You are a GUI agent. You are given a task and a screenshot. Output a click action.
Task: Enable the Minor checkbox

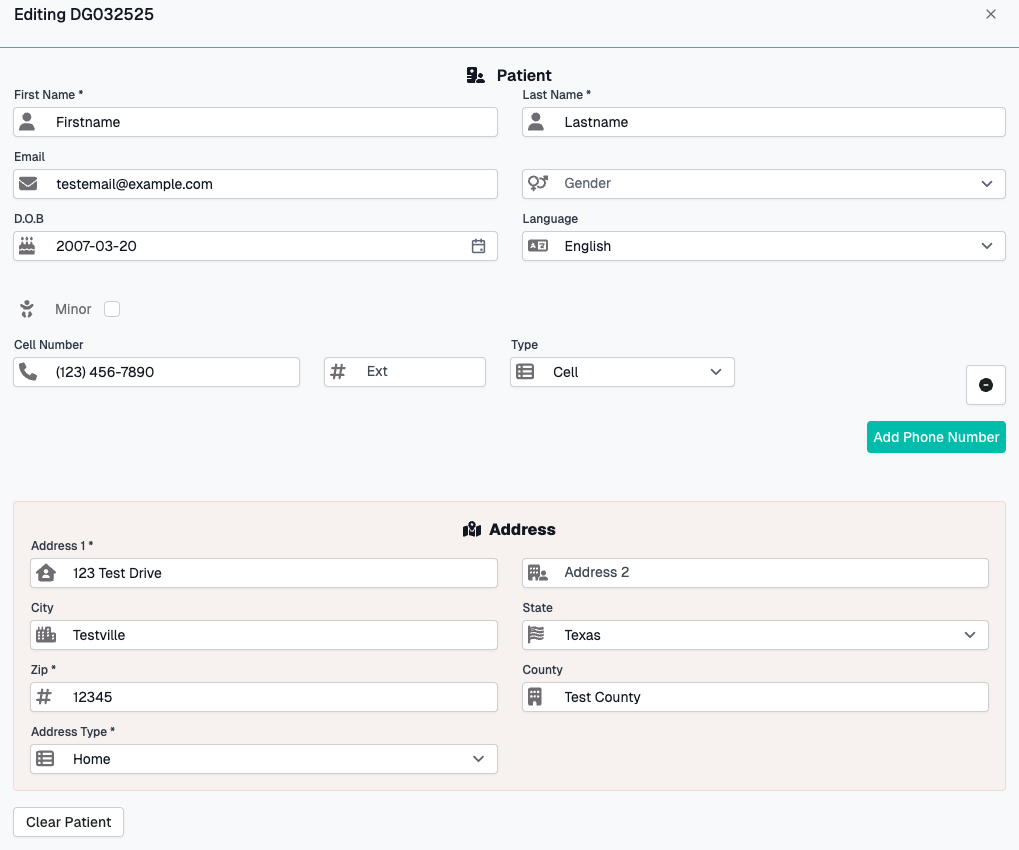pyautogui.click(x=111, y=309)
